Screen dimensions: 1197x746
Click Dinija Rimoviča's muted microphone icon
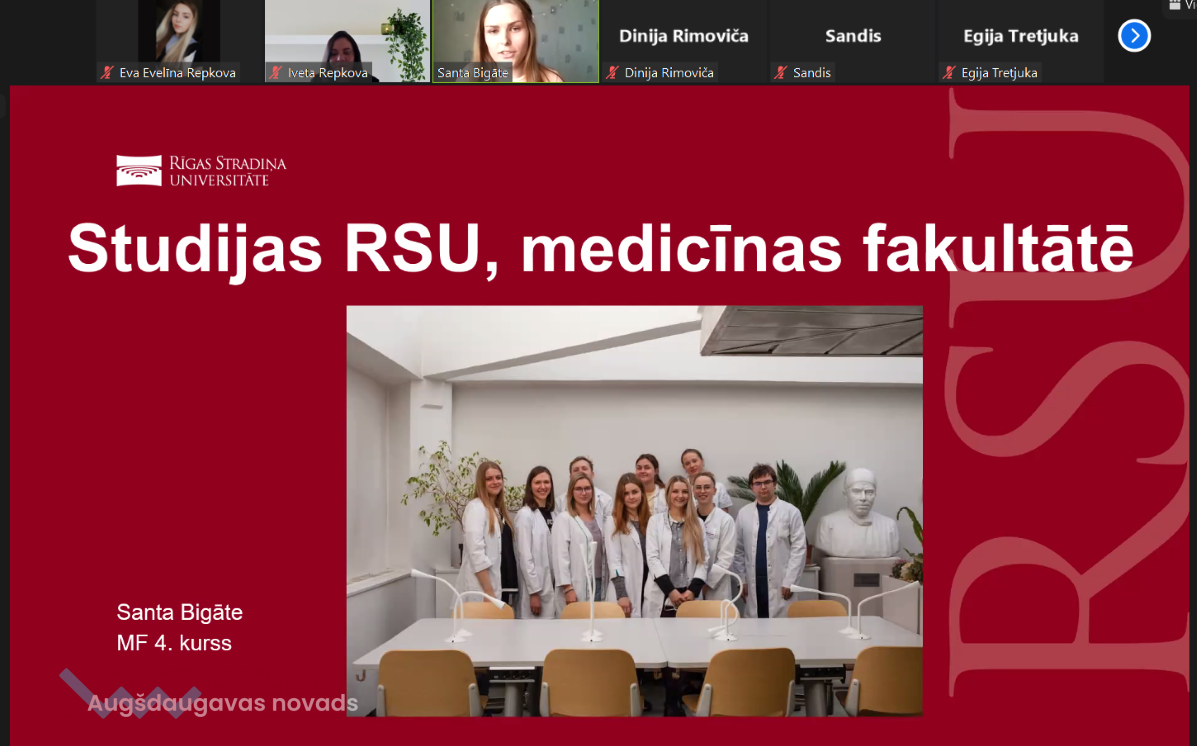coord(612,73)
